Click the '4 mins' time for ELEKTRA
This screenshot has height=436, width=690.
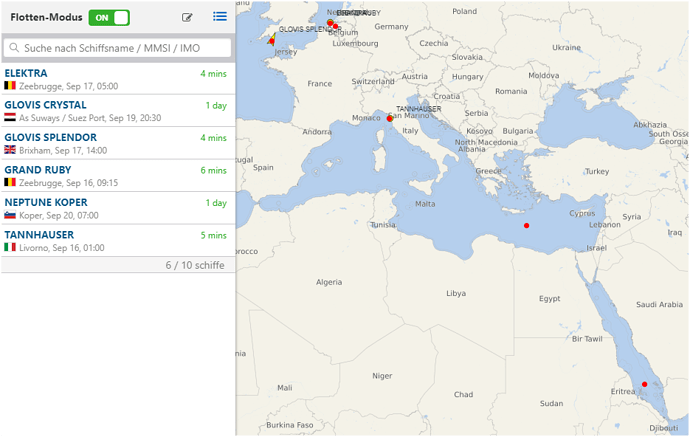[213, 73]
